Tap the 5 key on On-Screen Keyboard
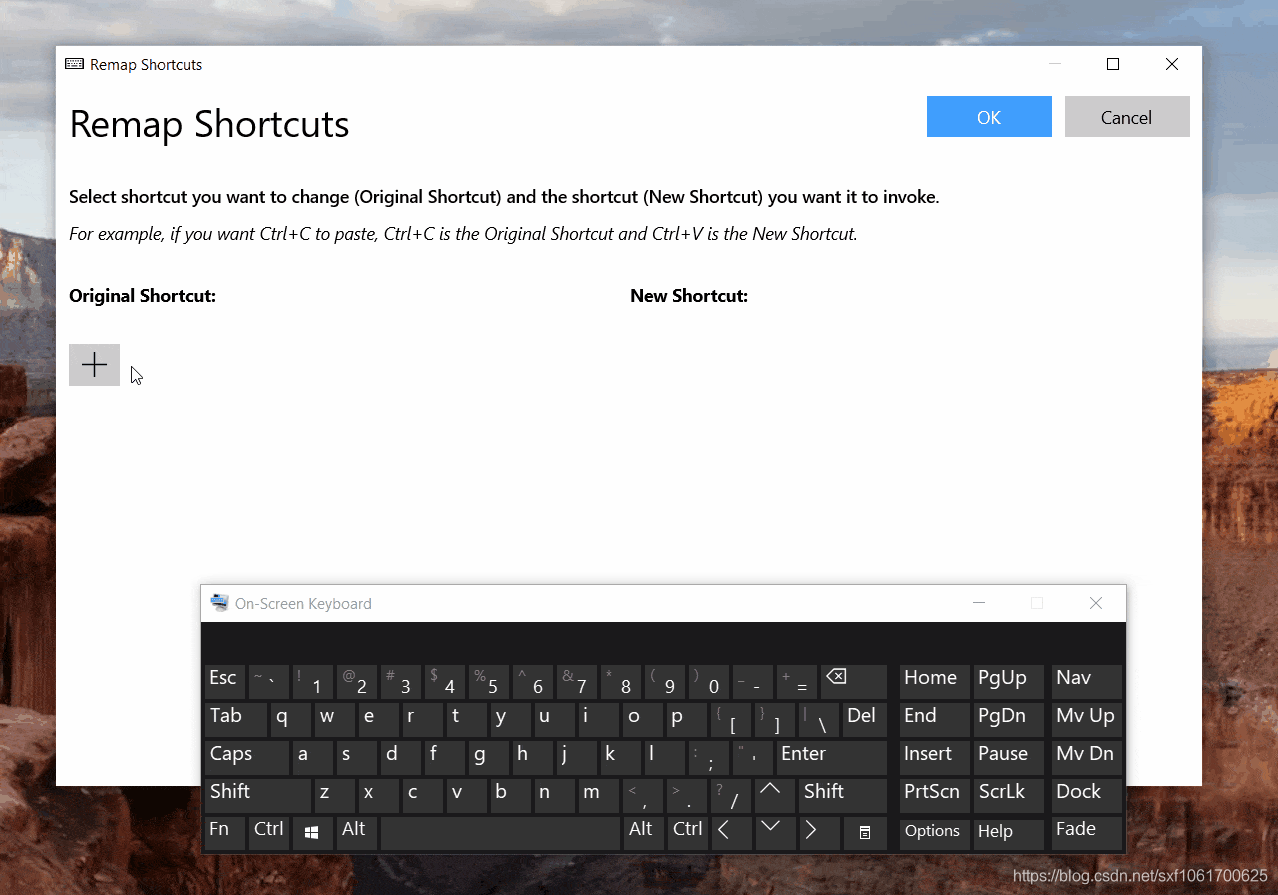This screenshot has height=895, width=1278. 489,681
